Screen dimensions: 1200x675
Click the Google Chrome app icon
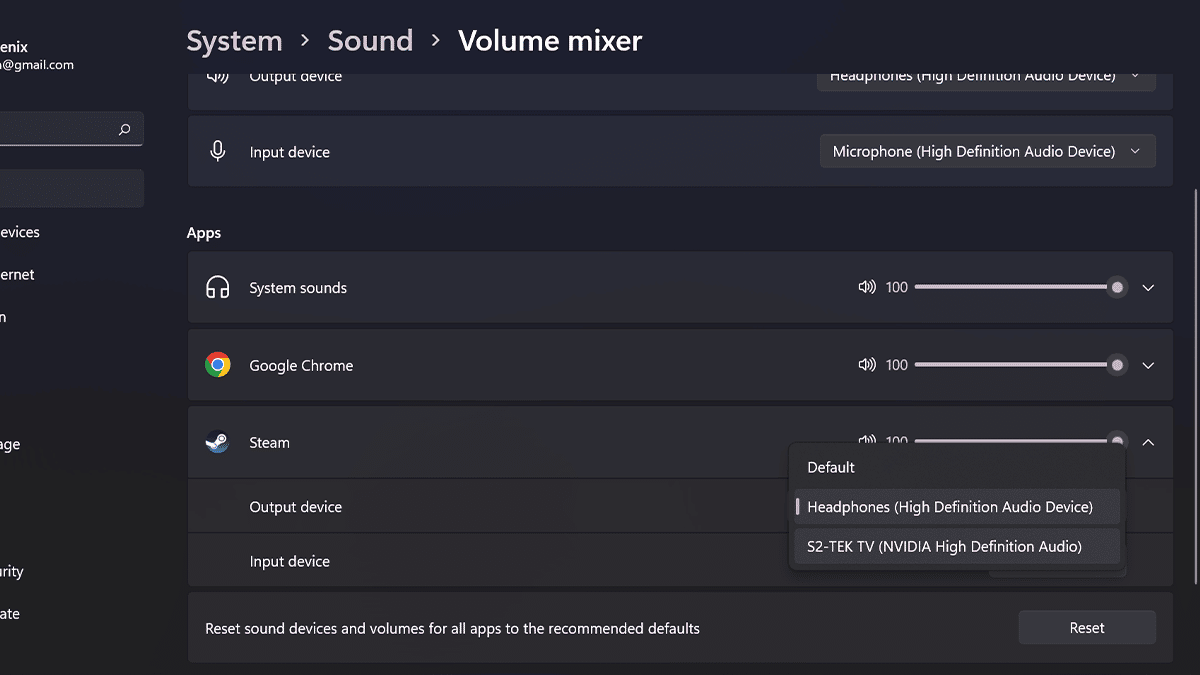tap(218, 365)
